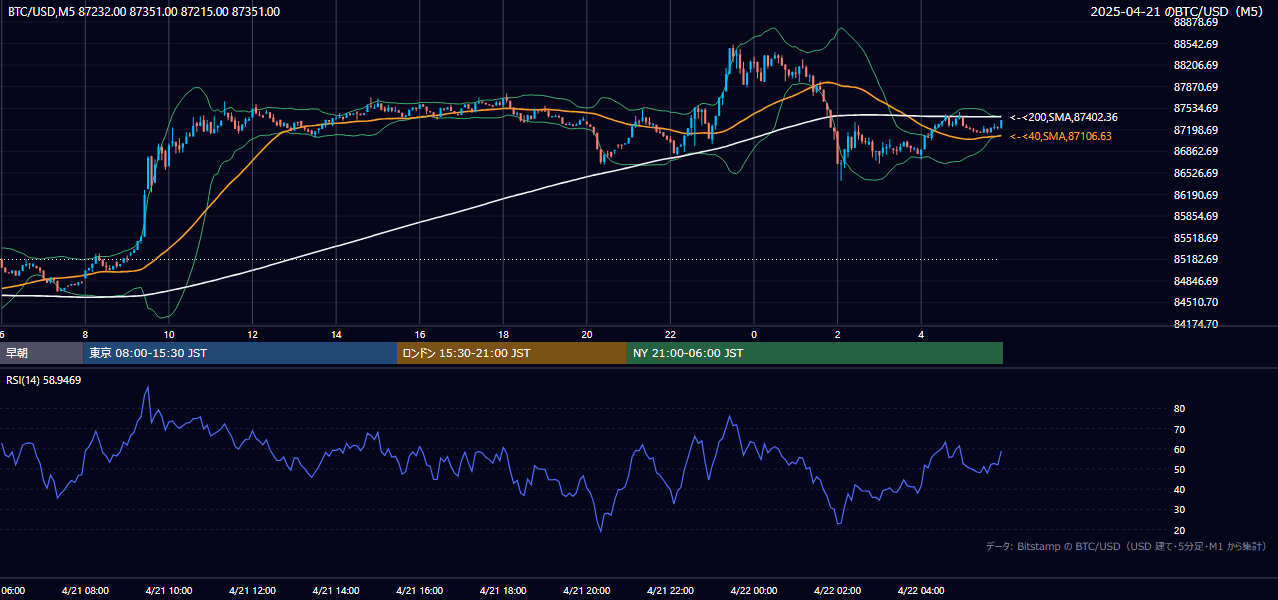Click price axis label 84174.70
Image resolution: width=1278 pixels, height=600 pixels.
(1196, 324)
